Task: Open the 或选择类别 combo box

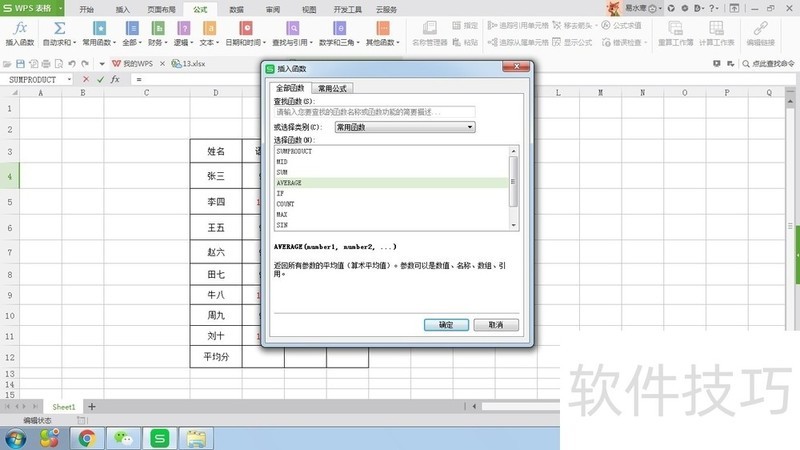Action: (405, 127)
